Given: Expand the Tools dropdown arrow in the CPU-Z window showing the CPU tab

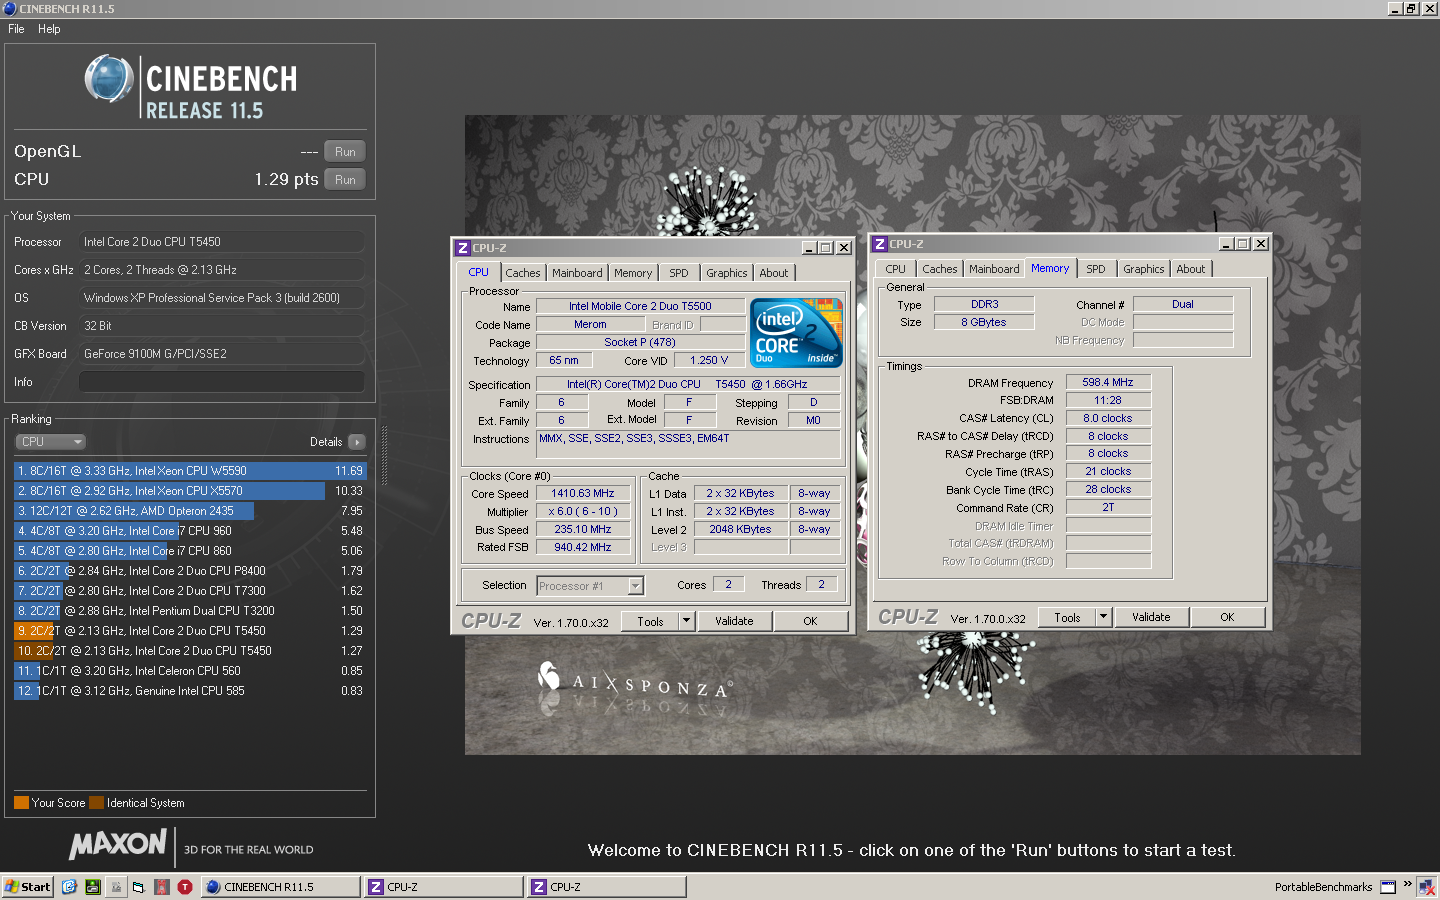Looking at the screenshot, I should tap(687, 621).
